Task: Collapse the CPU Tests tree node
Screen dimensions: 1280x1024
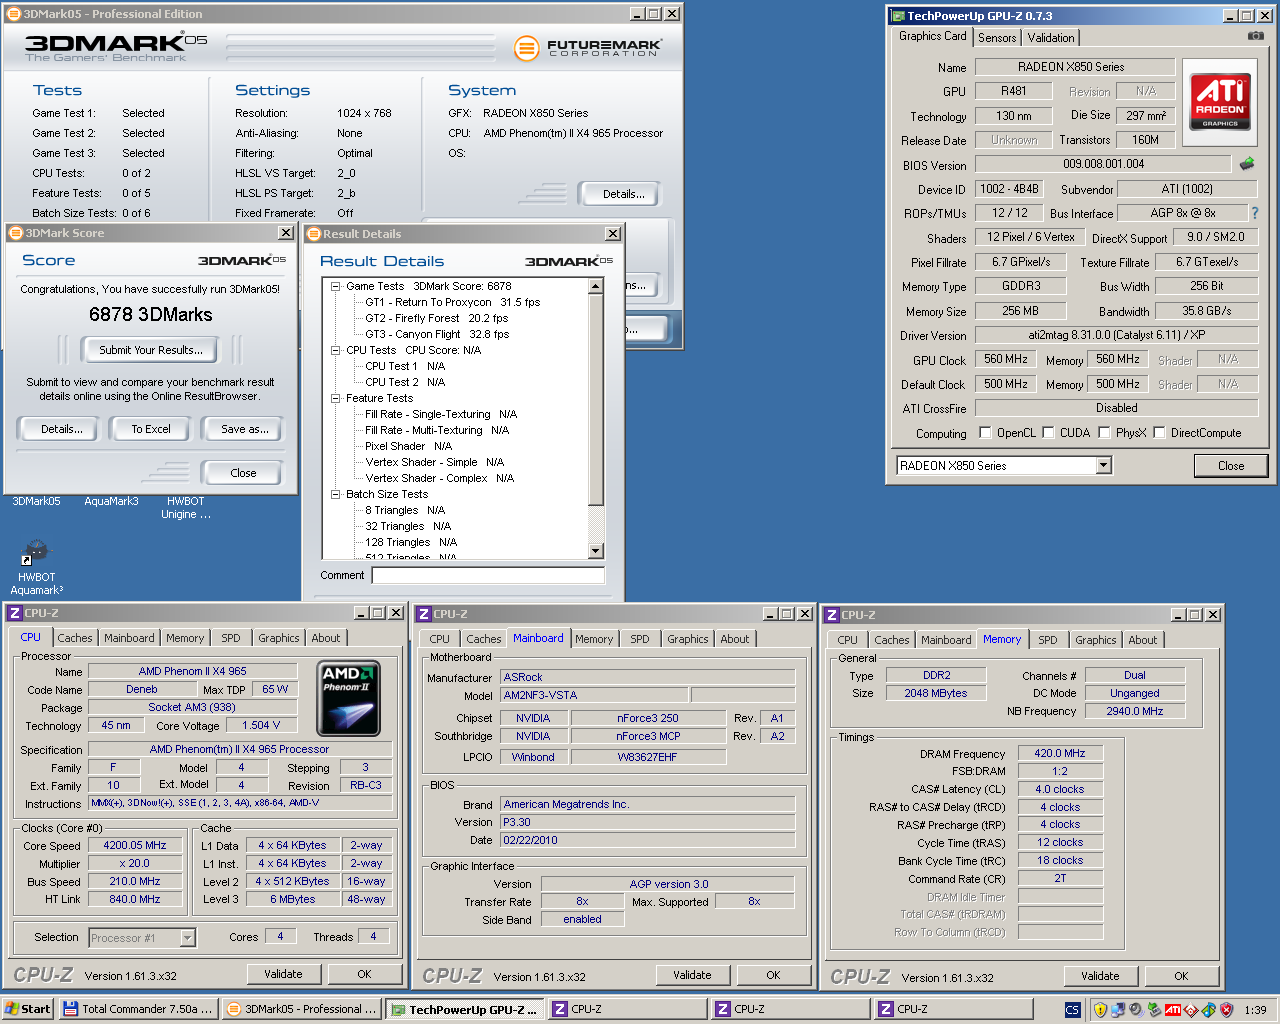Action: (336, 350)
